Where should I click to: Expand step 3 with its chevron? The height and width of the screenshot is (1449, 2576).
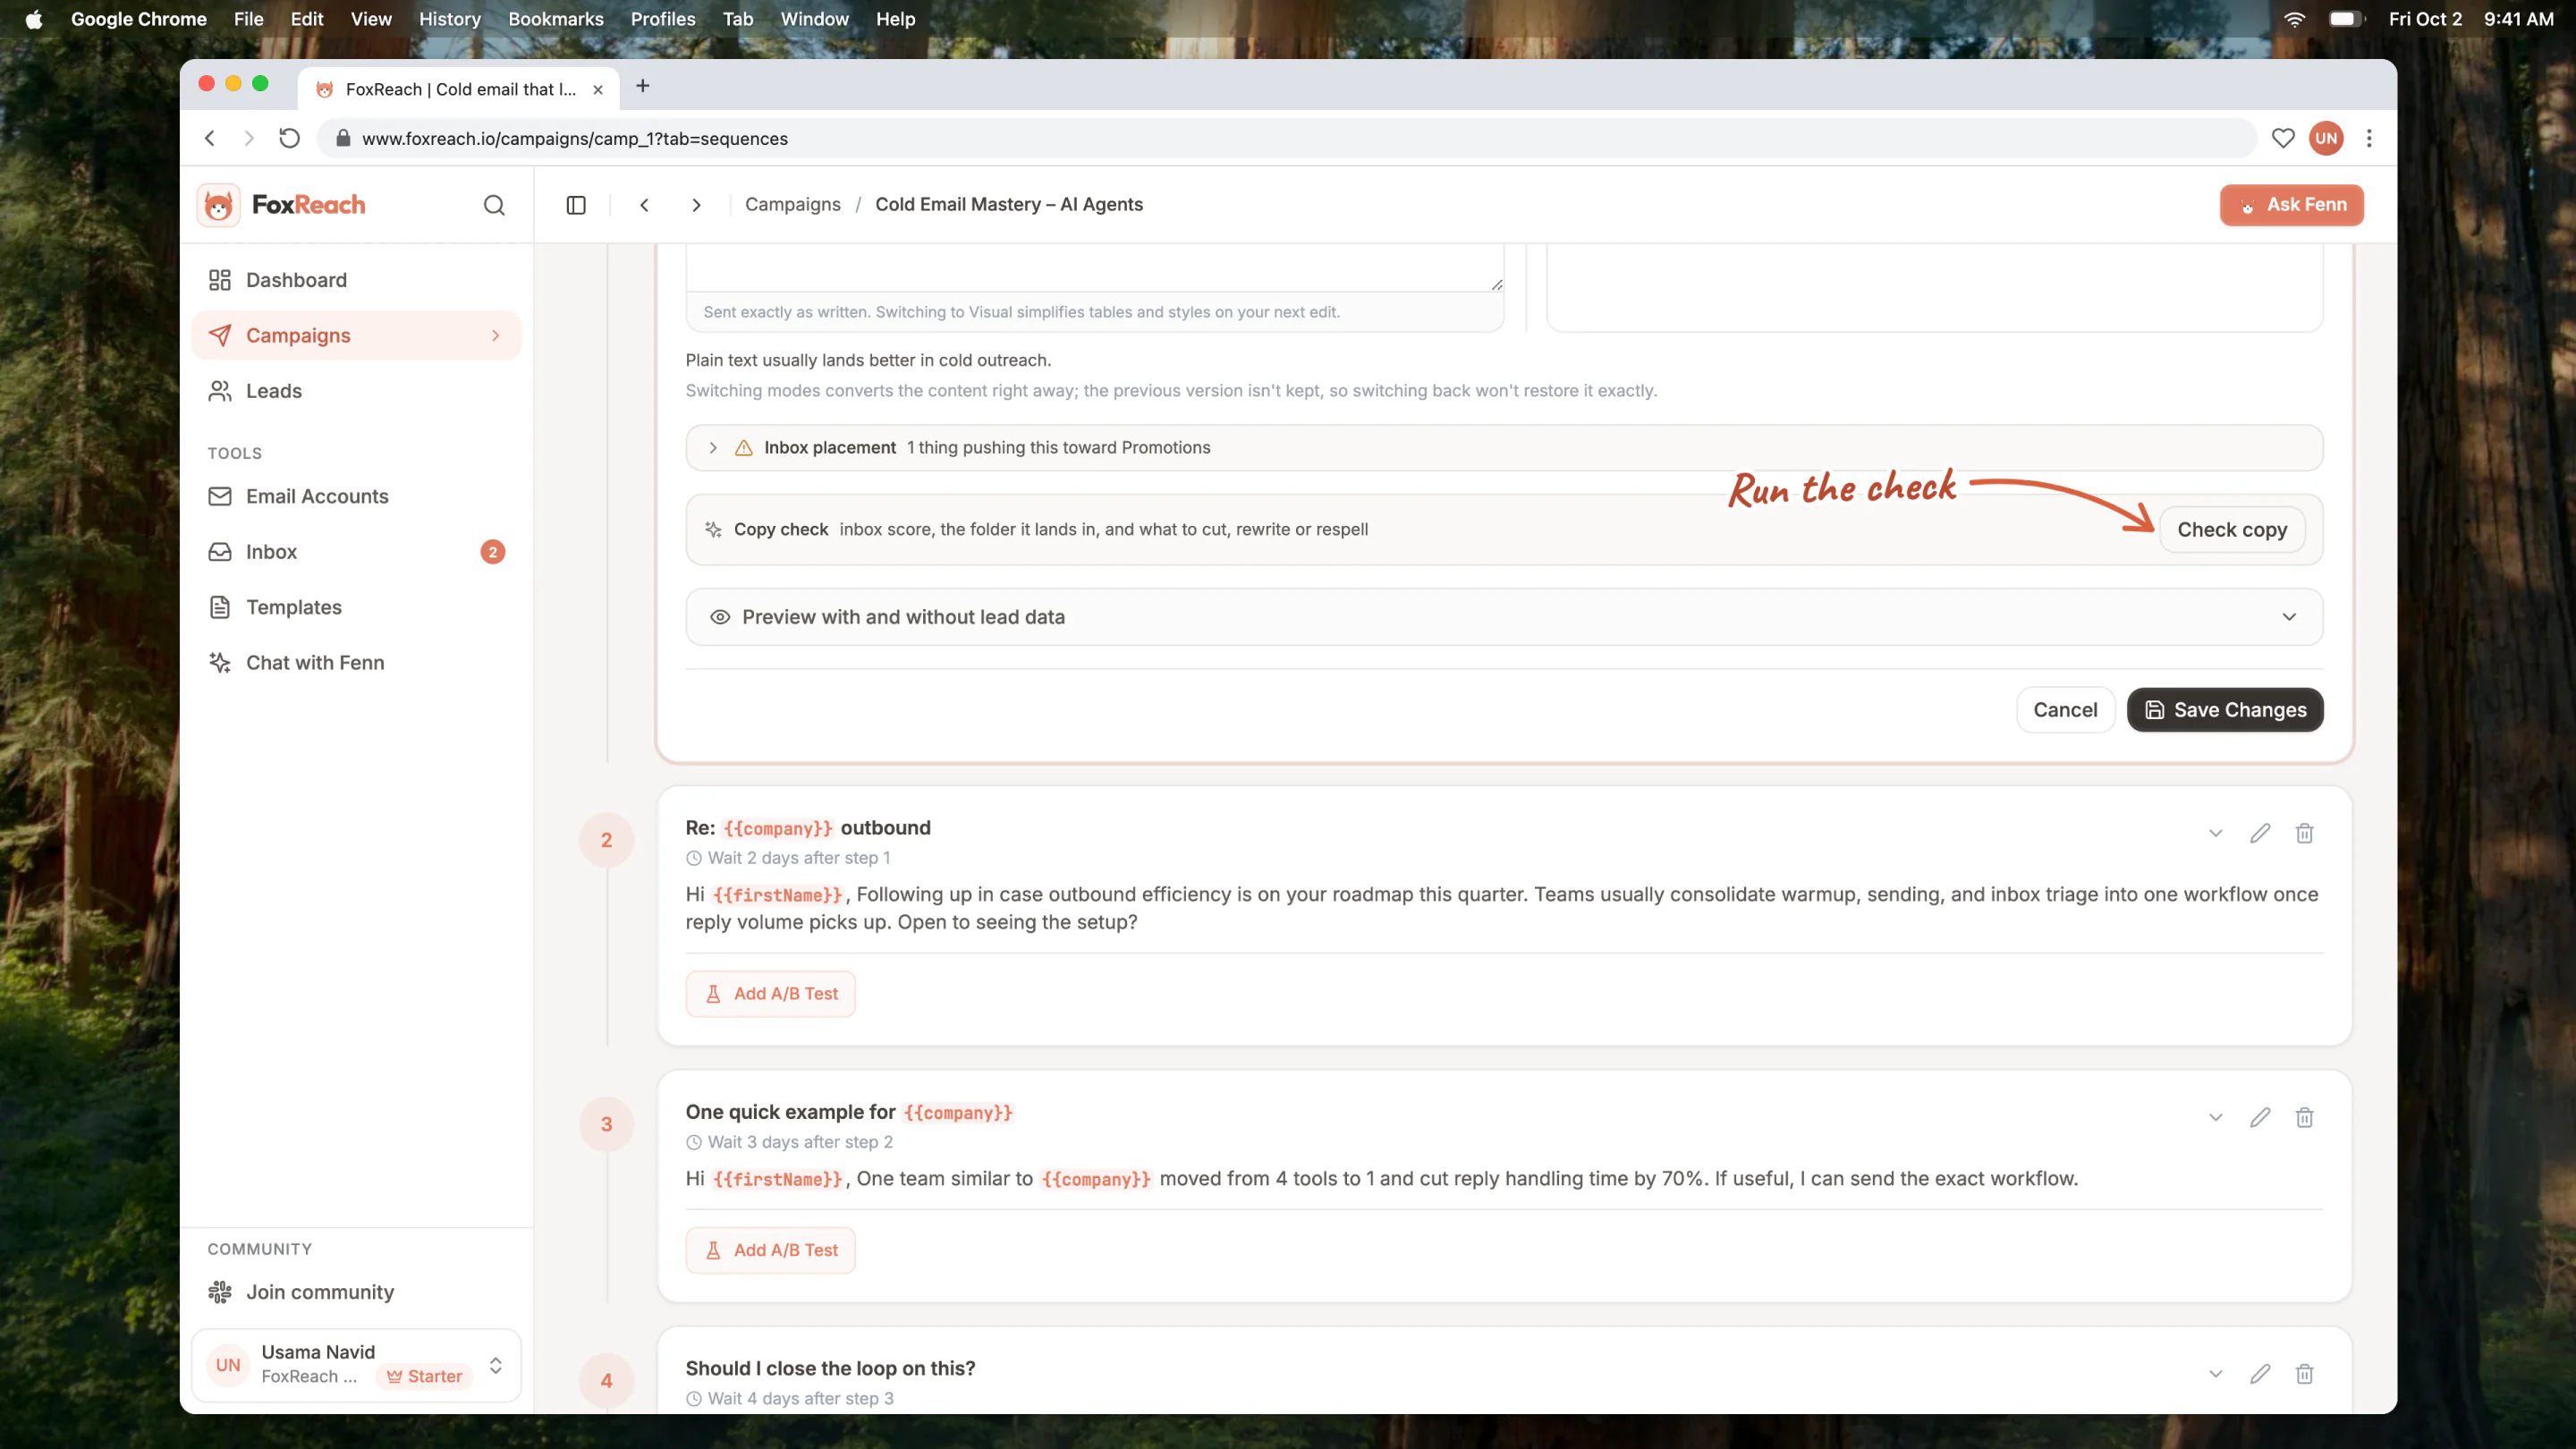pos(2216,1117)
